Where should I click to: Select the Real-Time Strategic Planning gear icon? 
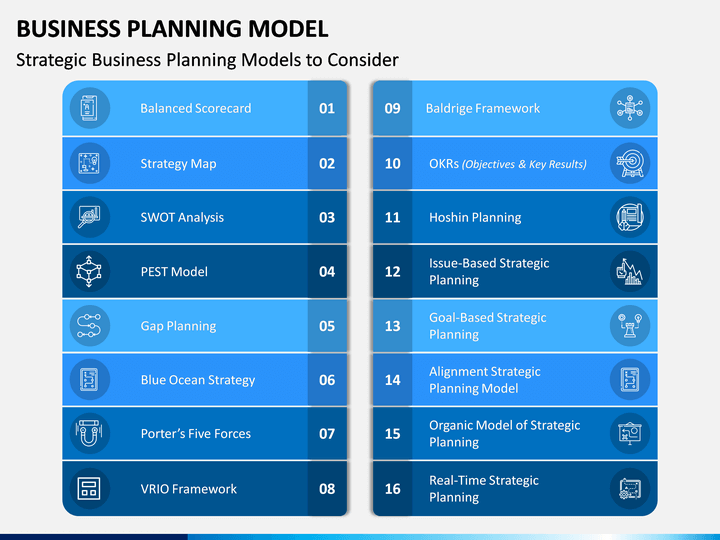[630, 488]
